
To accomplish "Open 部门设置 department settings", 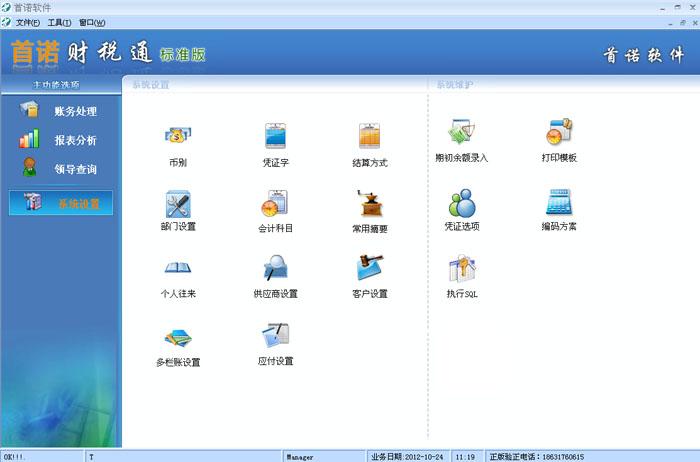I will tap(178, 204).
